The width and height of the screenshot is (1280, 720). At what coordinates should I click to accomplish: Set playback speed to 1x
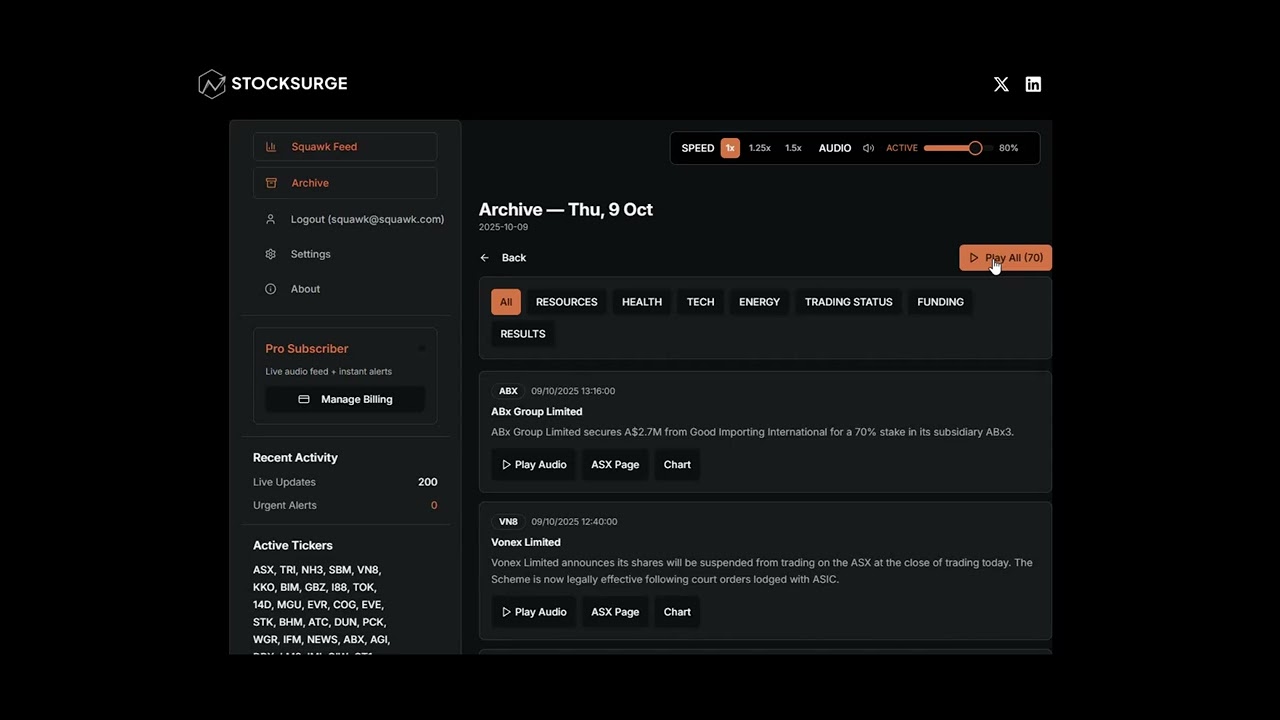[730, 148]
